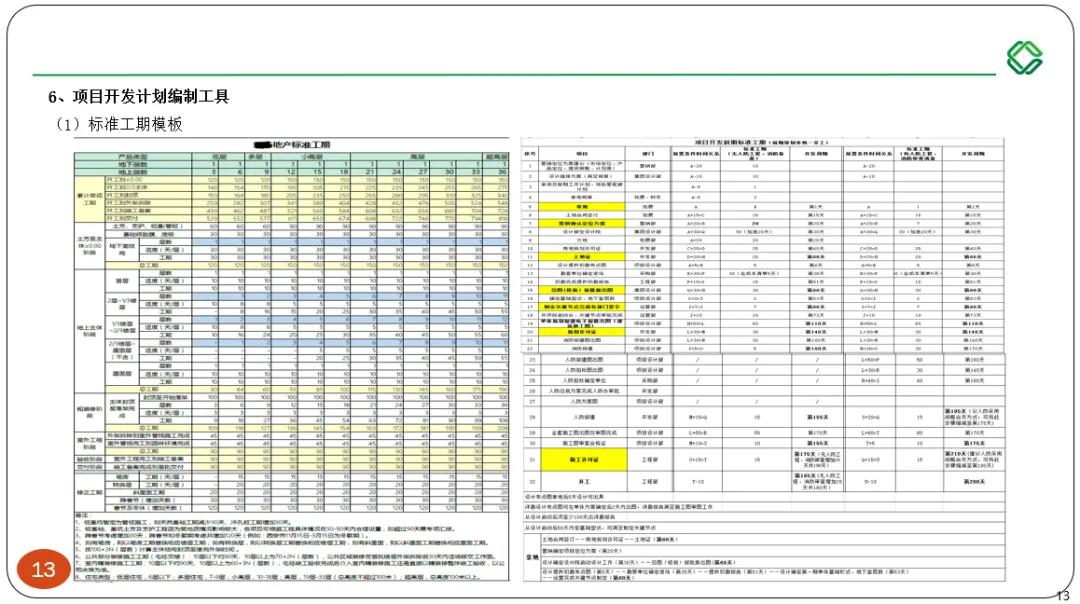Click the '部门' column header in right table
The image size is (1080, 604).
pos(648,154)
